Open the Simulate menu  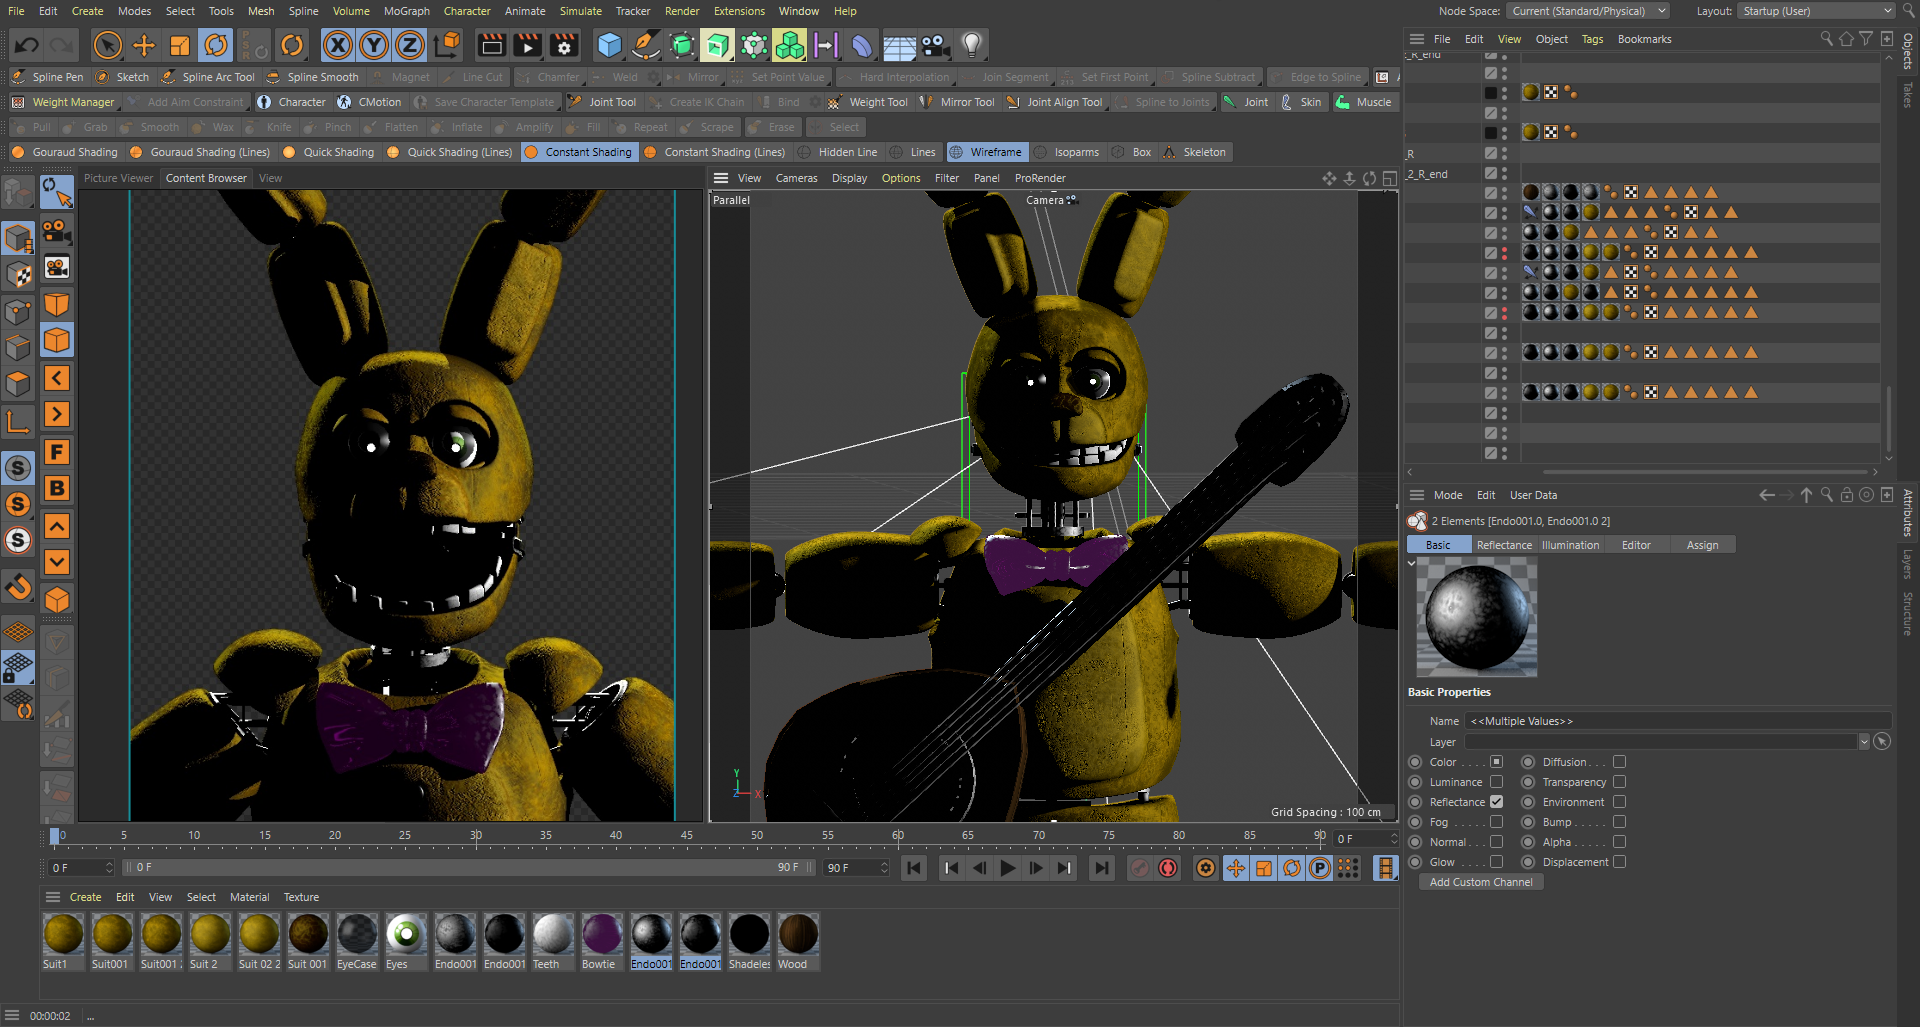tap(580, 11)
